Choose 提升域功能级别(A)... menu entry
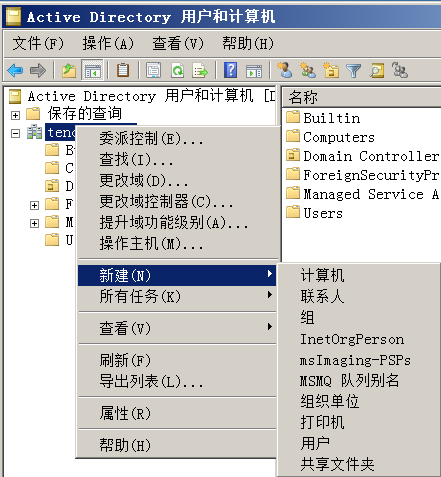Viewport: 441px width, 477px height. 177,222
